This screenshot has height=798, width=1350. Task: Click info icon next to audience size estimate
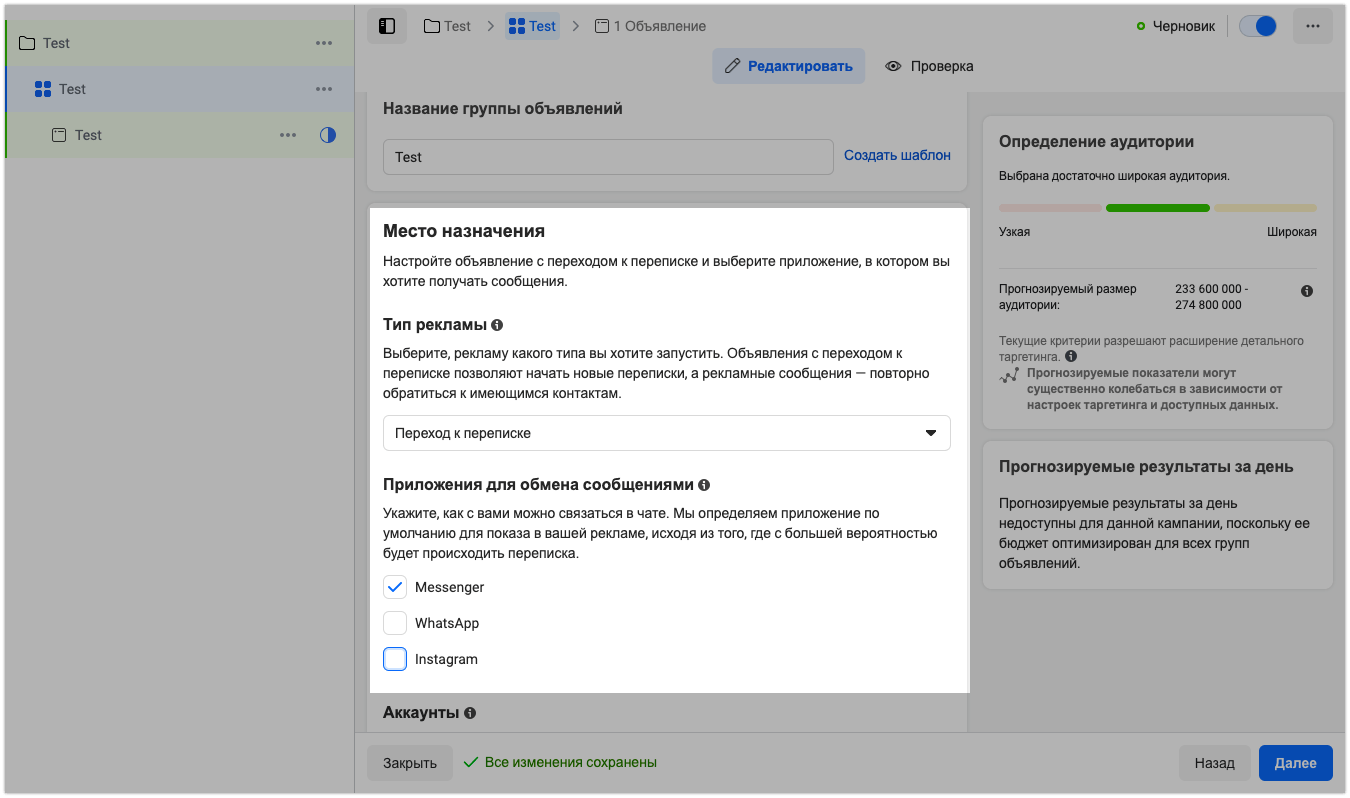(1307, 291)
